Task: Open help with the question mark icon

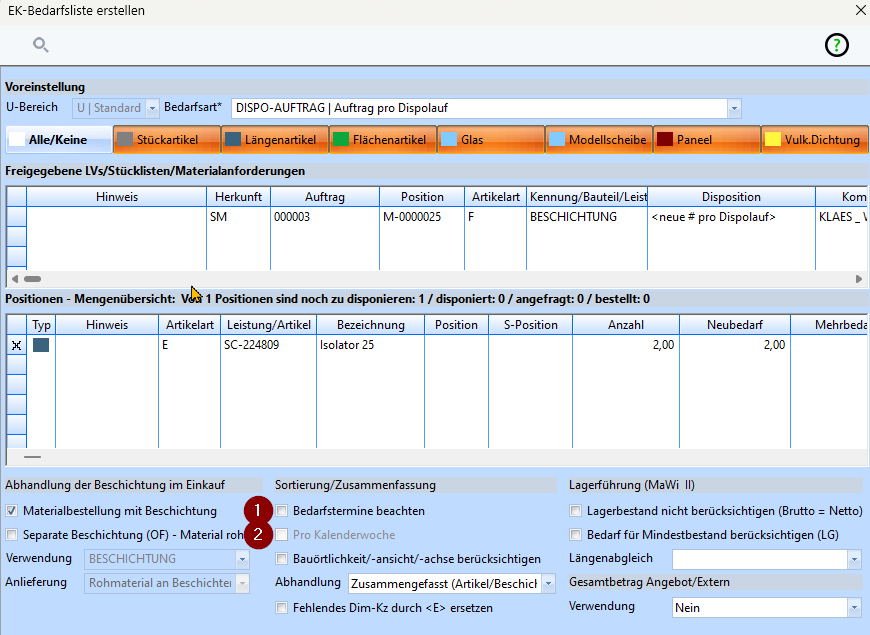Action: click(x=836, y=45)
